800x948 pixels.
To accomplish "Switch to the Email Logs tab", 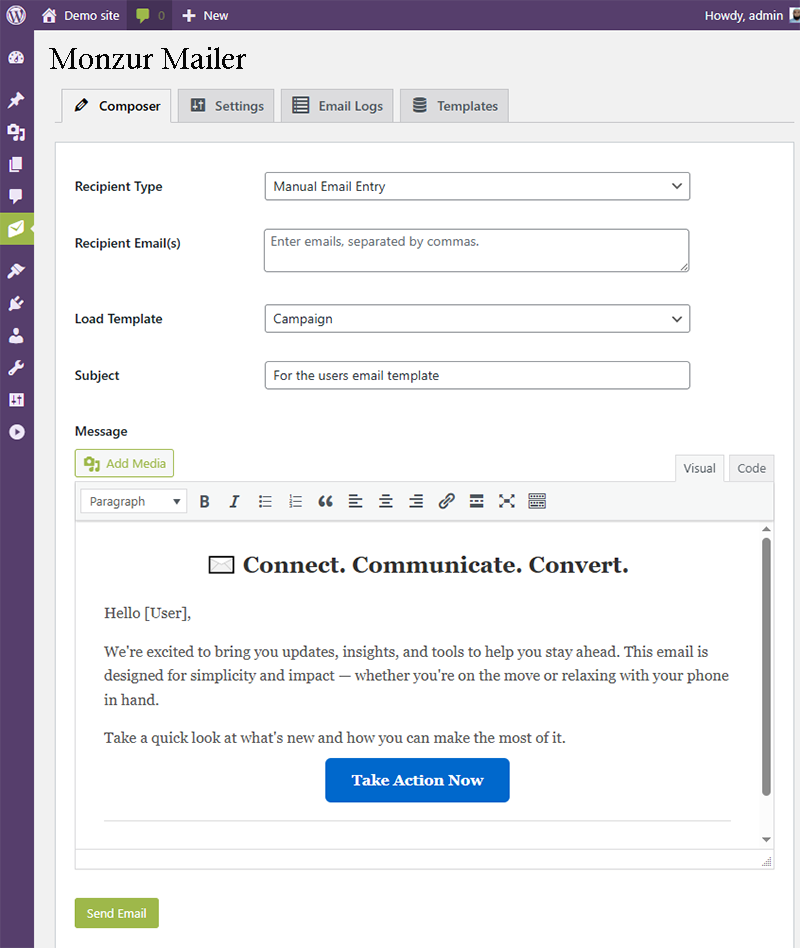I will 337,106.
